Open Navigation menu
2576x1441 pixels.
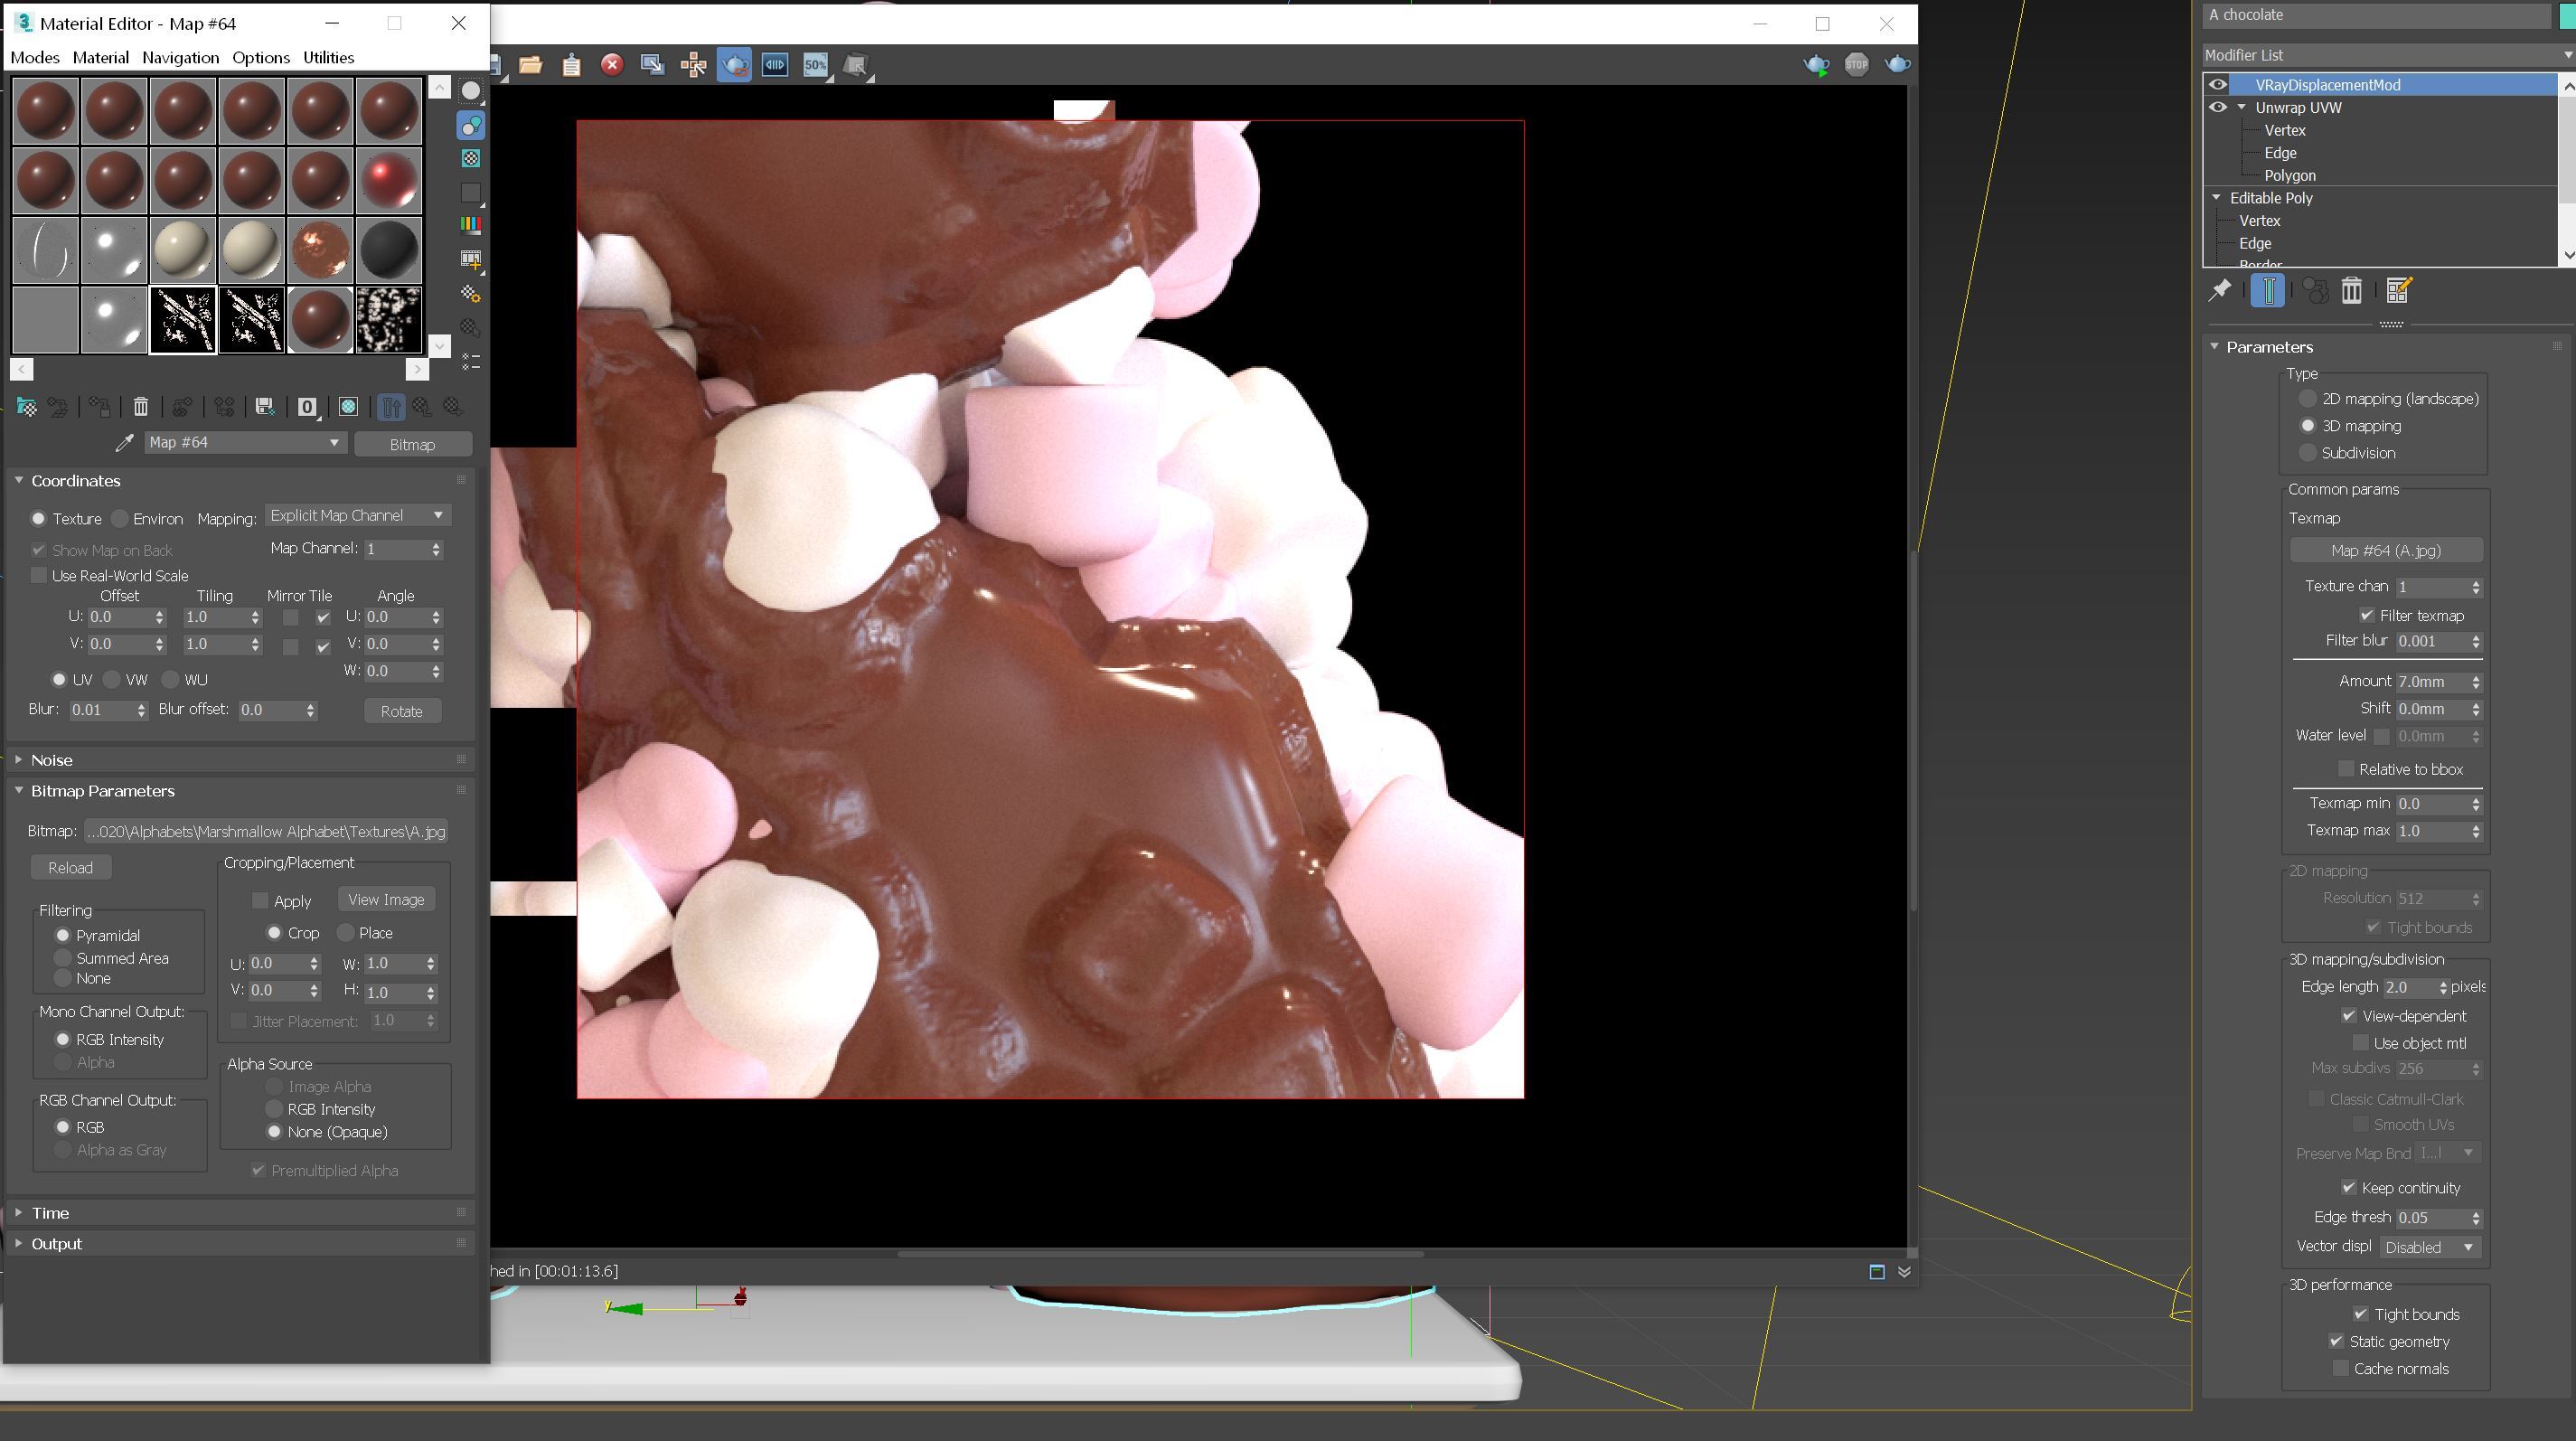coord(180,58)
